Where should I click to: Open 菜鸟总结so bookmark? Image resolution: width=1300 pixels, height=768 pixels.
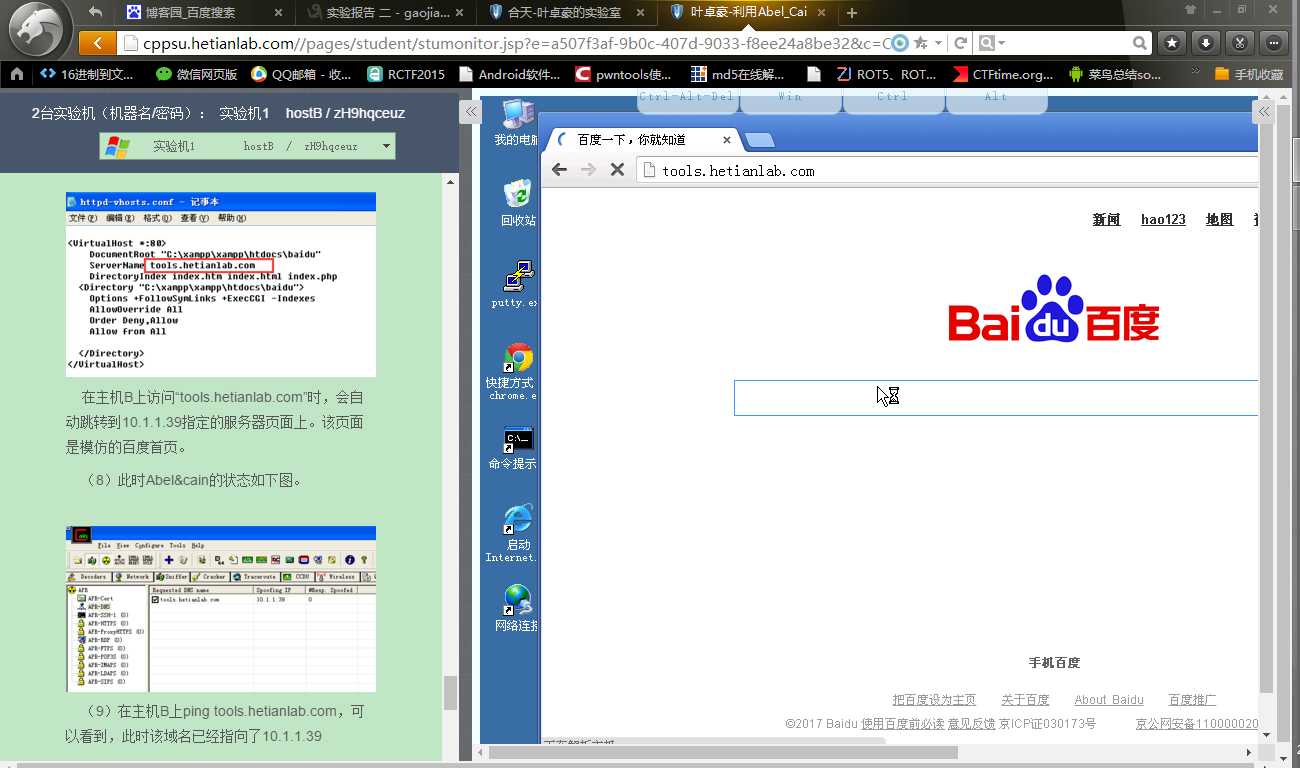click(1116, 74)
